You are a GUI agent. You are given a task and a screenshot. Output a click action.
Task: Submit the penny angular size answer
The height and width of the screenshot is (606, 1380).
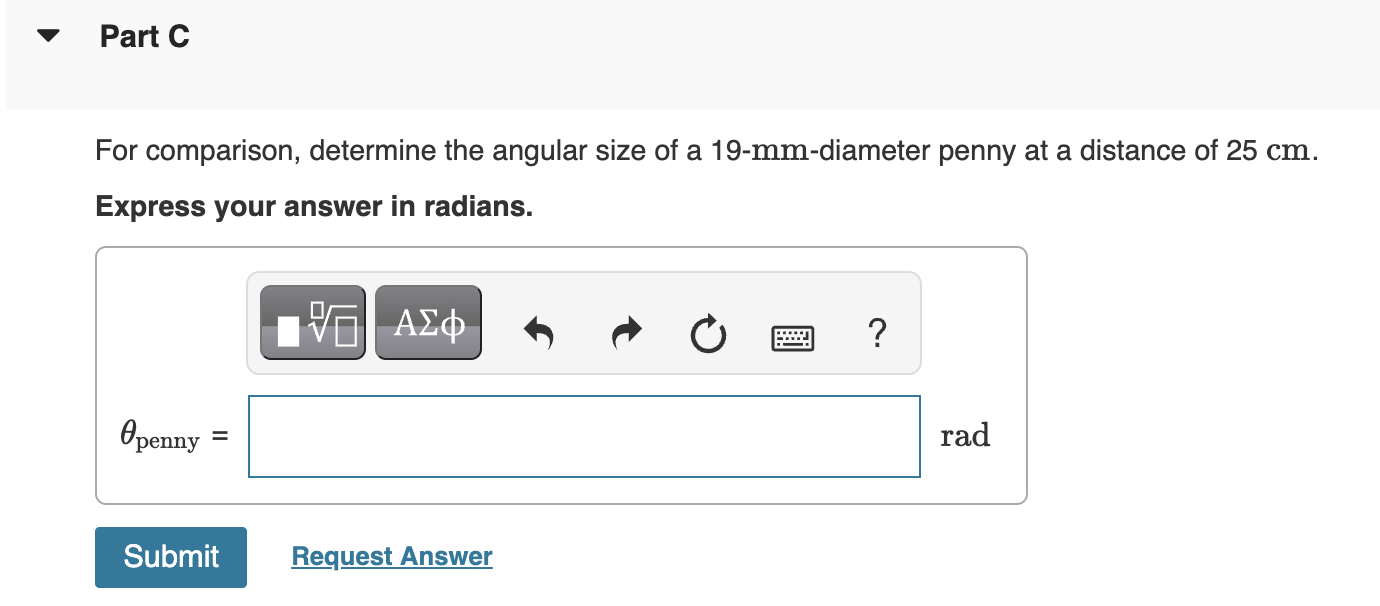170,556
